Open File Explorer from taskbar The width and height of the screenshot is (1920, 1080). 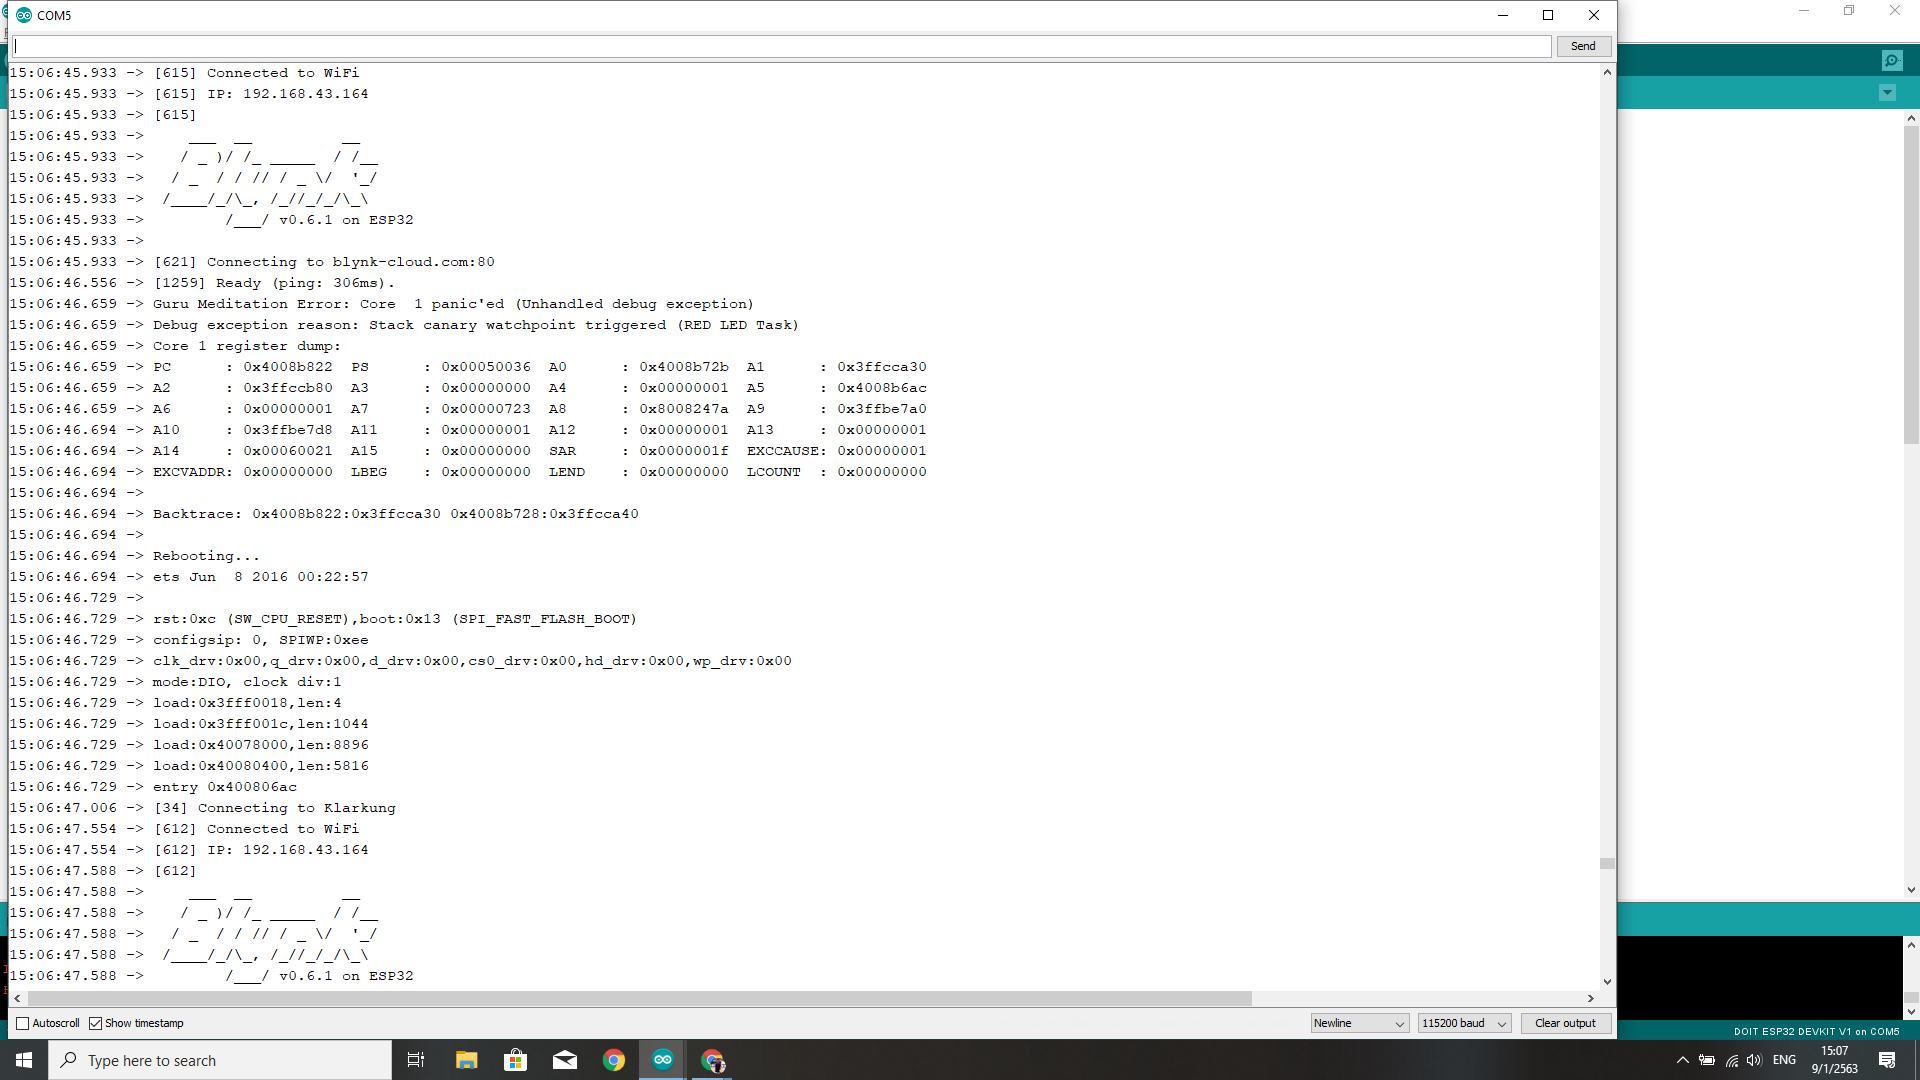pos(466,1060)
